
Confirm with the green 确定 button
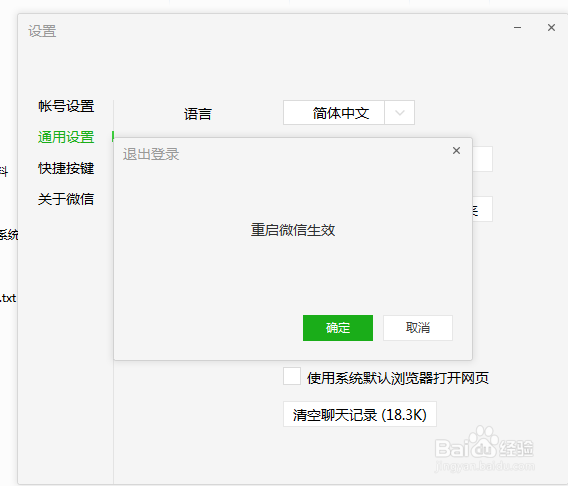[338, 328]
